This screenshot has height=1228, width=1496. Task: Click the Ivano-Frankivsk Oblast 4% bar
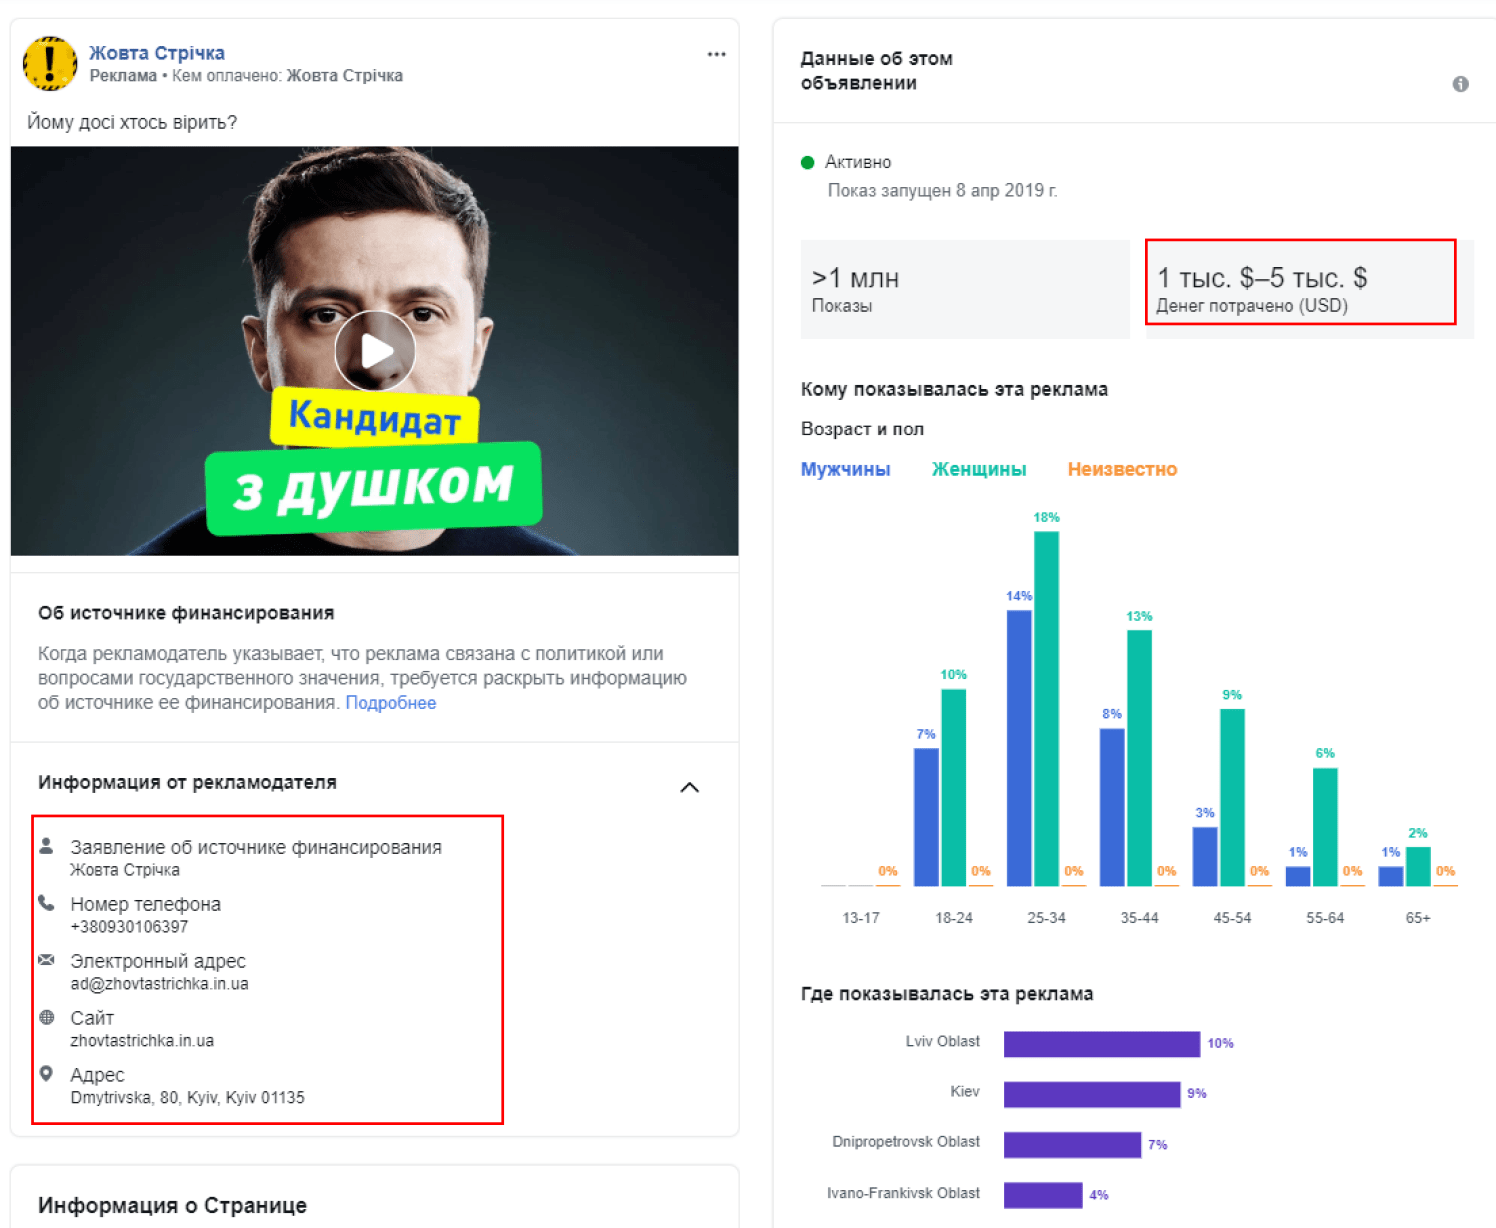pos(1043,1195)
